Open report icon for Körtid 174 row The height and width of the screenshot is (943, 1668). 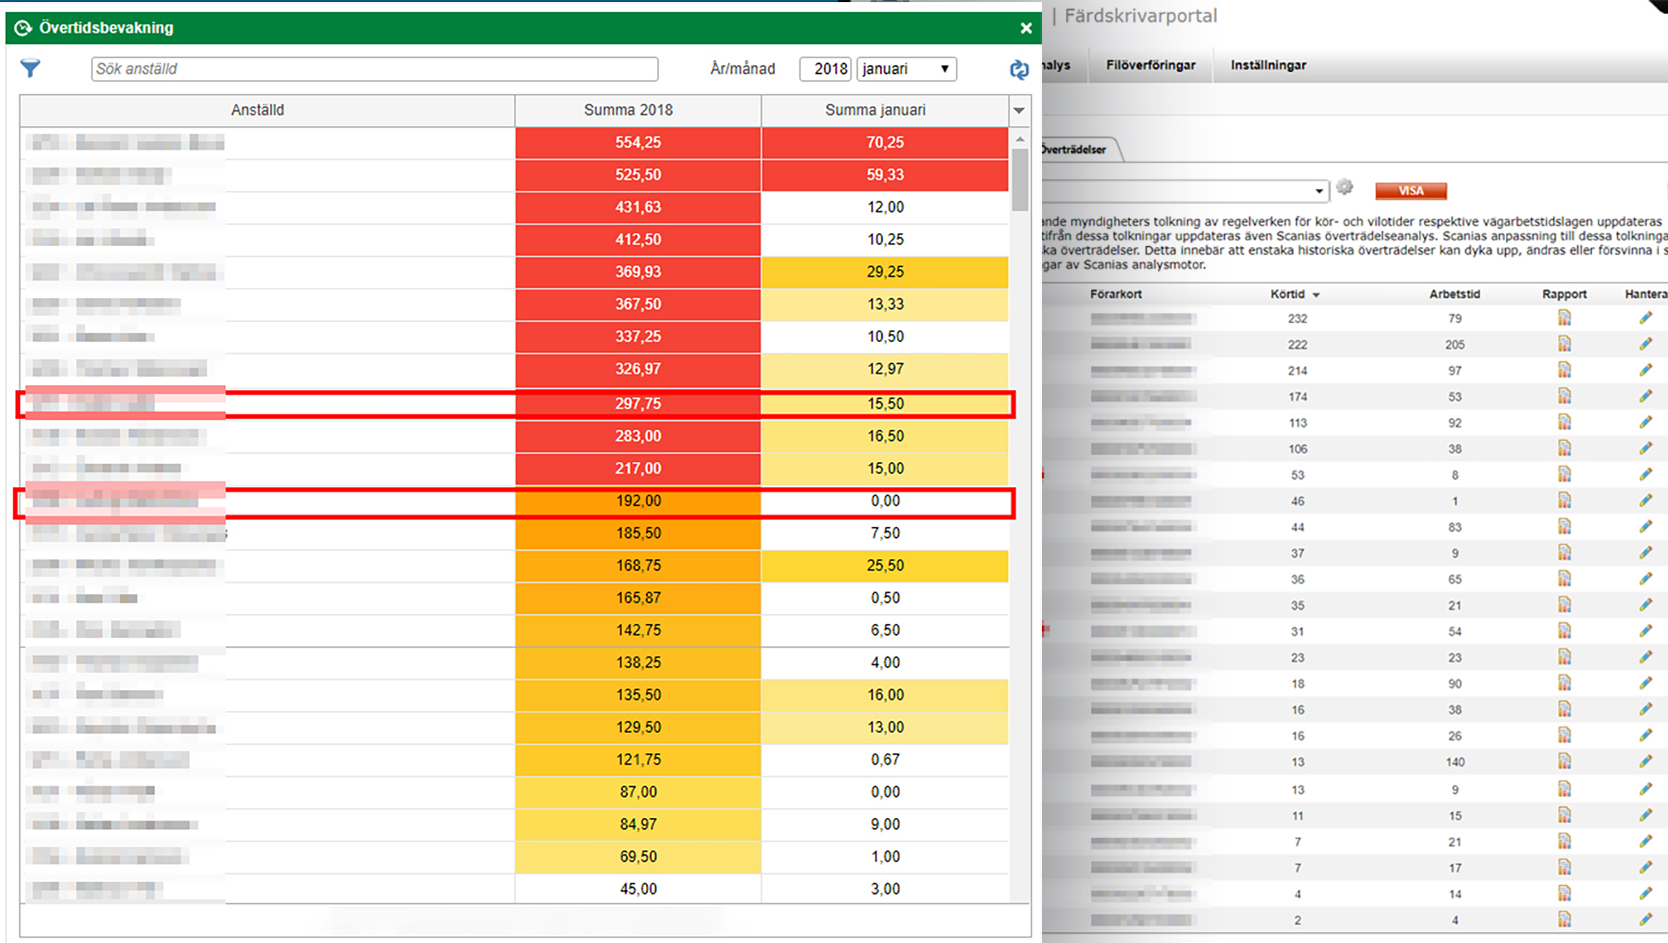[1564, 397]
